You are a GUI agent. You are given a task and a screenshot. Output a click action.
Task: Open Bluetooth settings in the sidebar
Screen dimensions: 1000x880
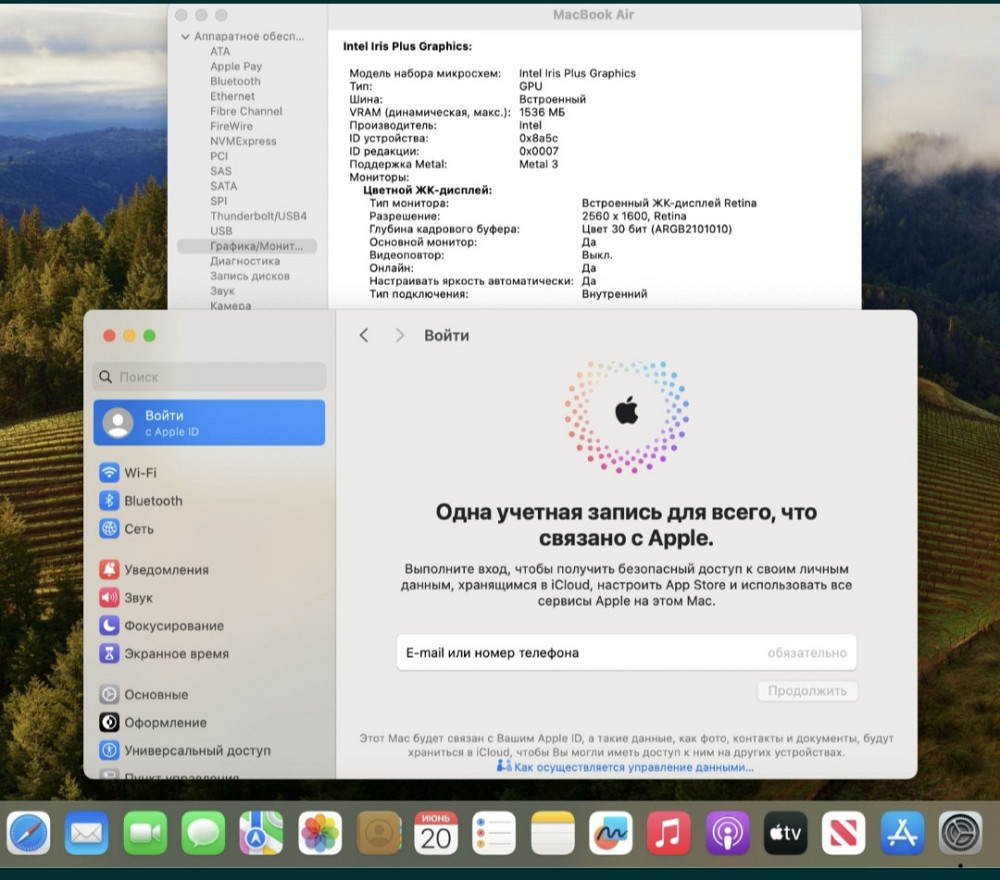pos(154,500)
